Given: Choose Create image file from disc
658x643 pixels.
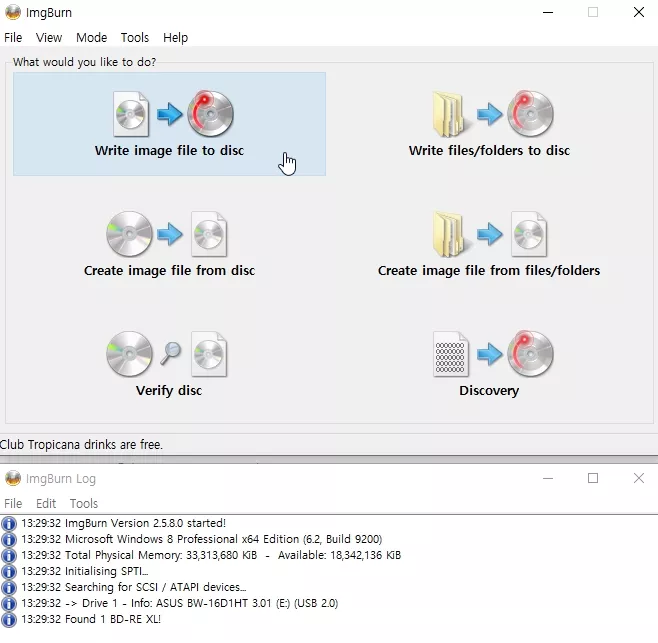Looking at the screenshot, I should tap(169, 244).
